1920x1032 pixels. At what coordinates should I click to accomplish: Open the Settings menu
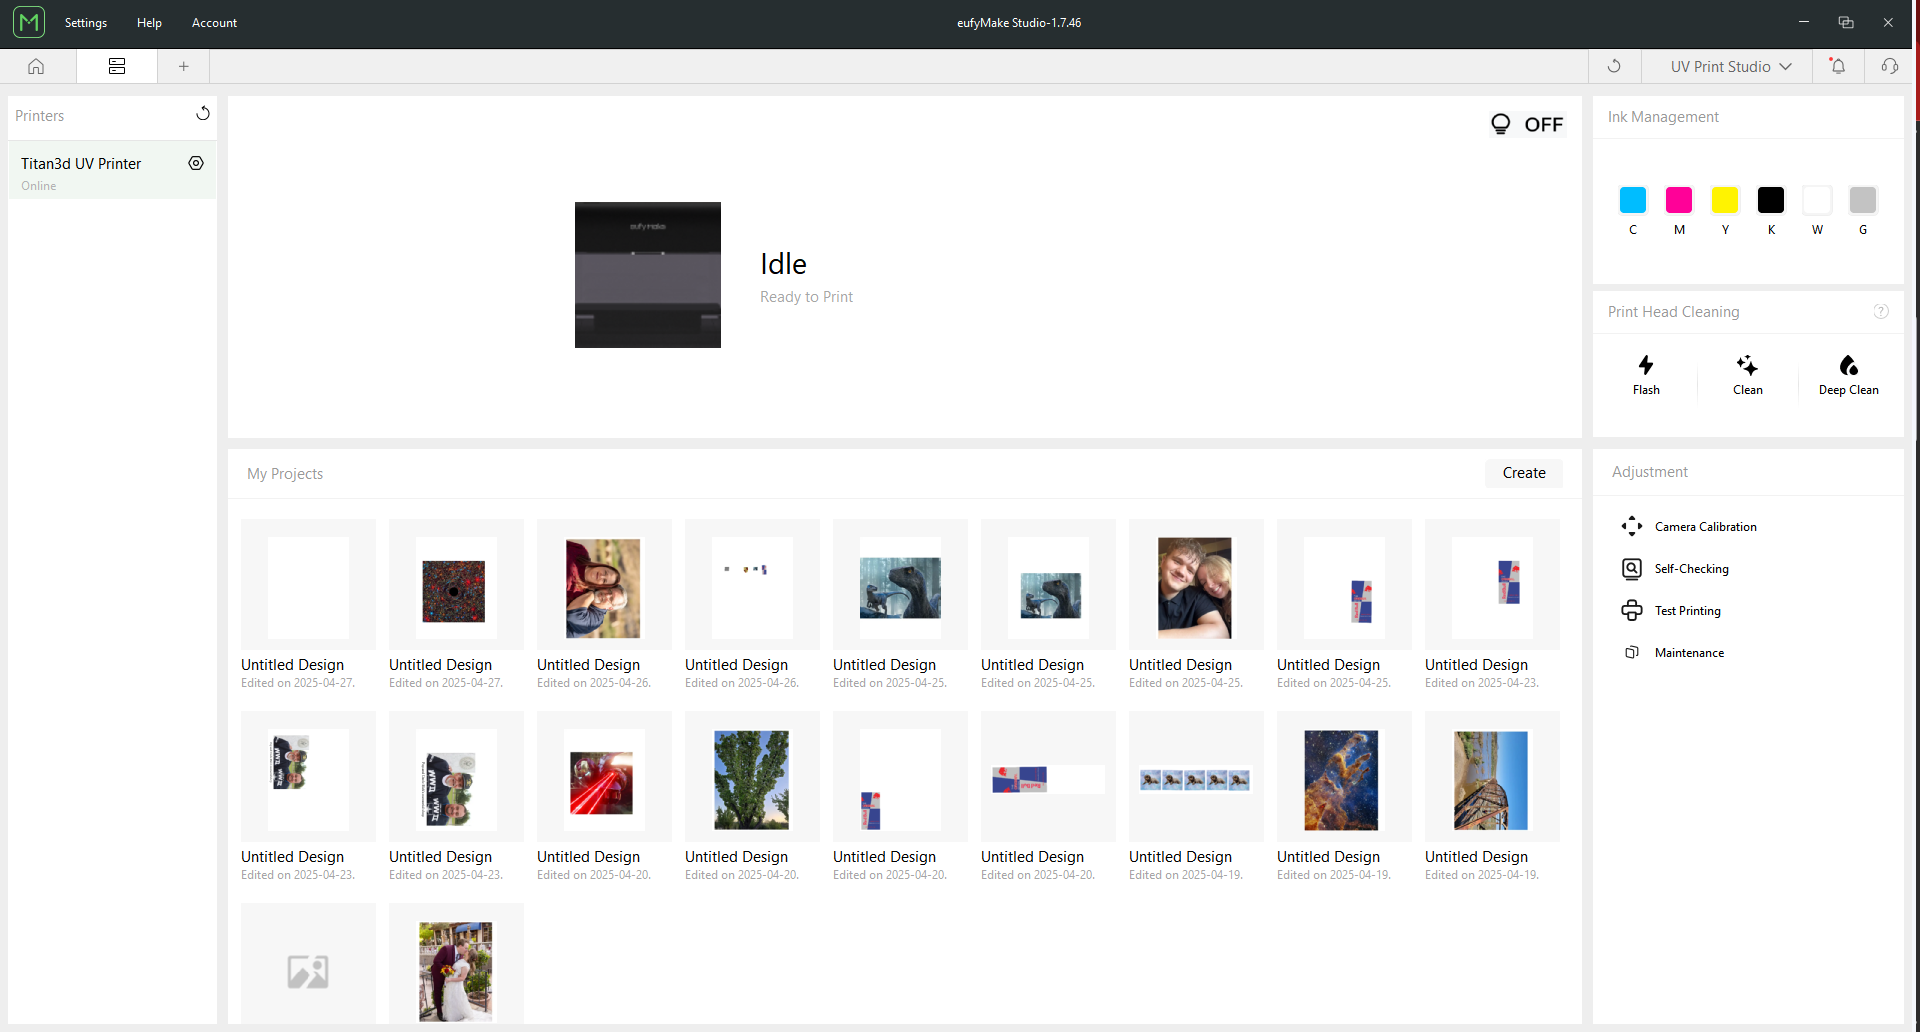tap(86, 23)
